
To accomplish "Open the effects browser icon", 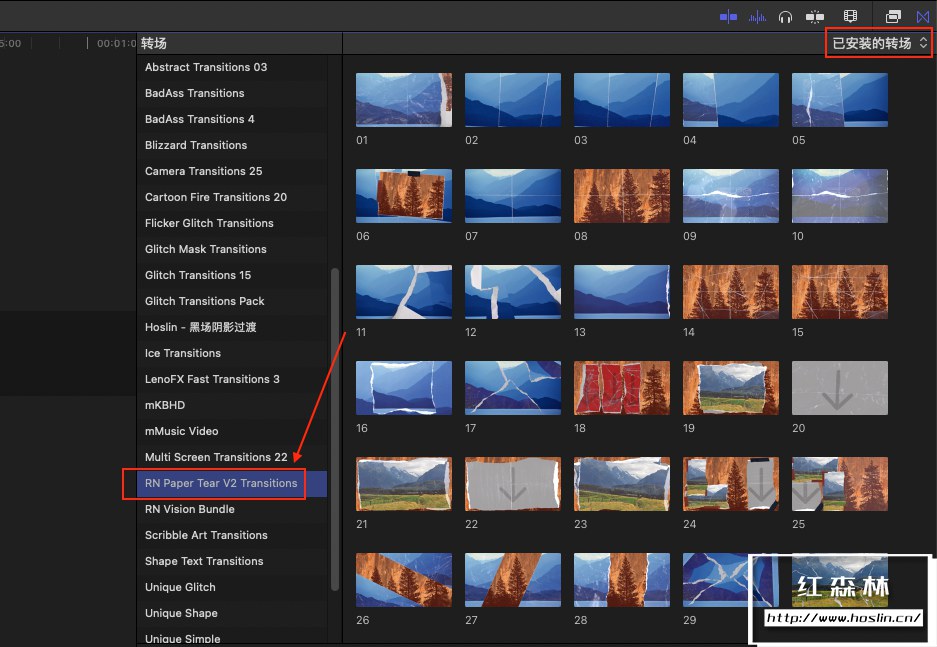I will (894, 16).
